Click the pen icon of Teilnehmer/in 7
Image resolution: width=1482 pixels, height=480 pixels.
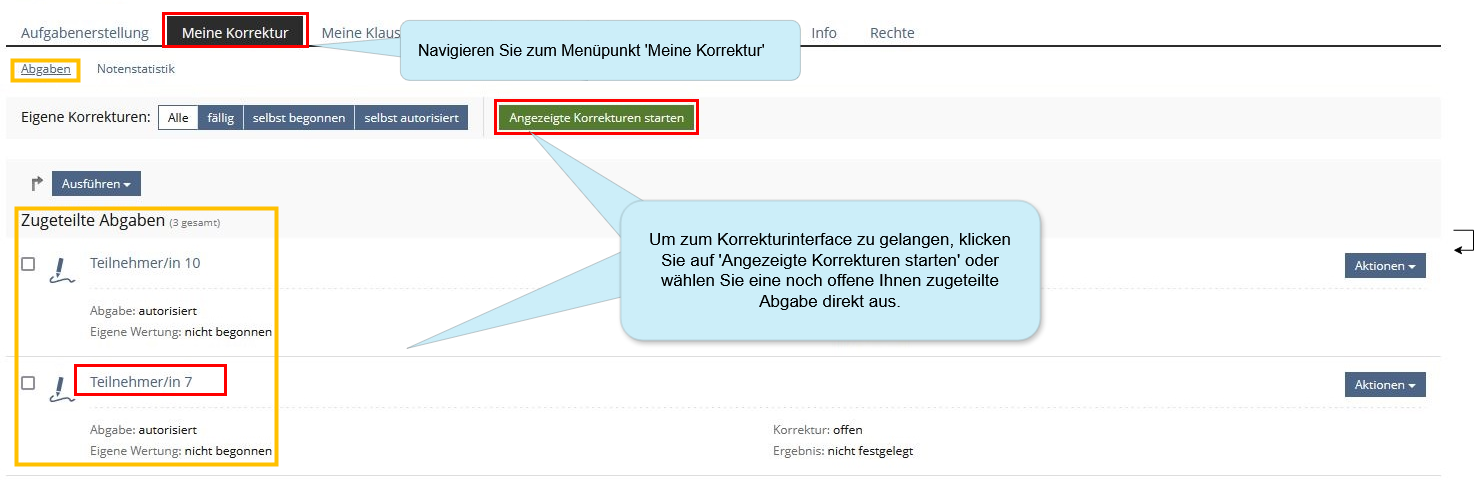coord(62,390)
